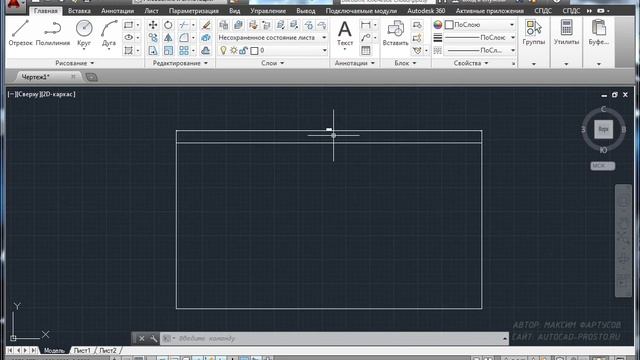Screen dimensions: 640x360
Task: Open the Autodesk 360 ribbon tab
Action: tap(426, 11)
